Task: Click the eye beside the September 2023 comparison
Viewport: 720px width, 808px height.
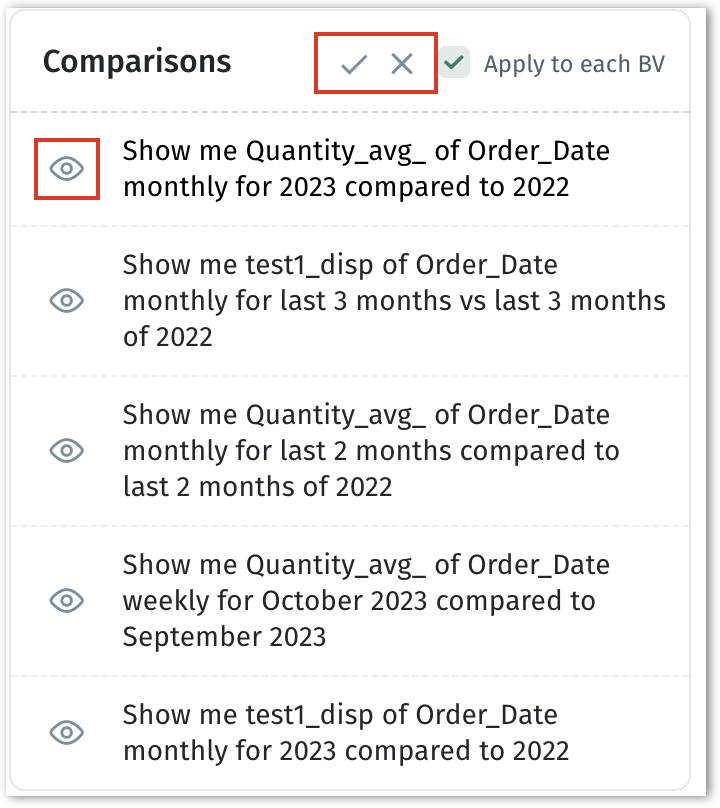Action: click(67, 600)
